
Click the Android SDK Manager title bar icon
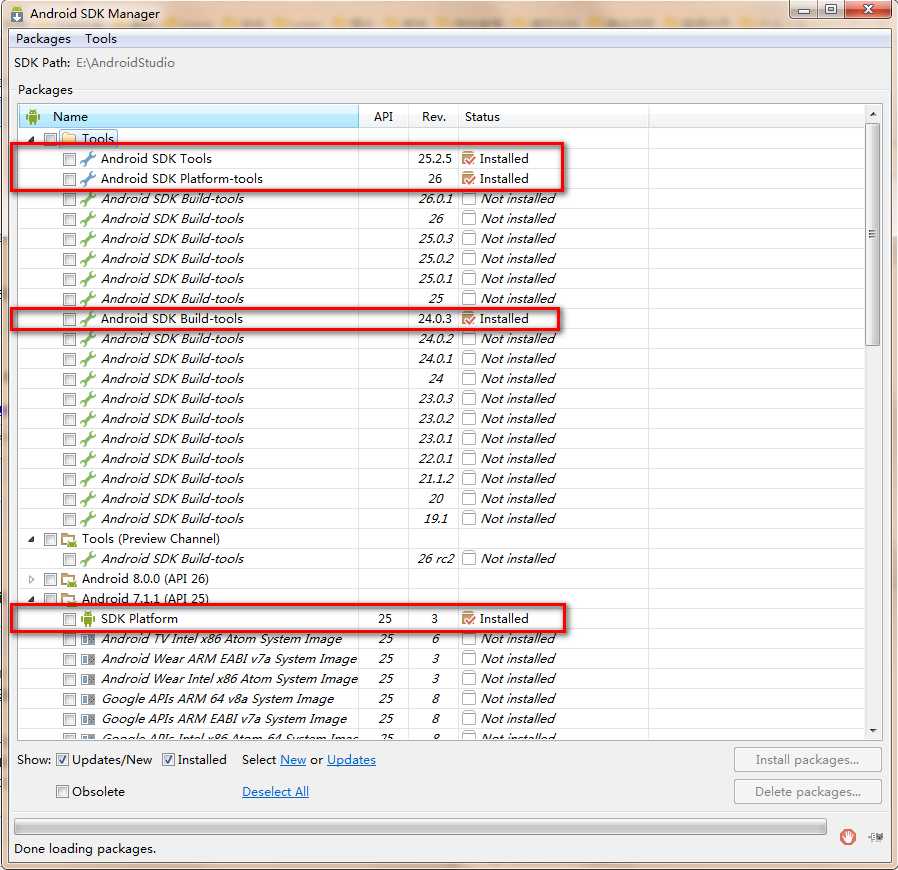click(17, 14)
